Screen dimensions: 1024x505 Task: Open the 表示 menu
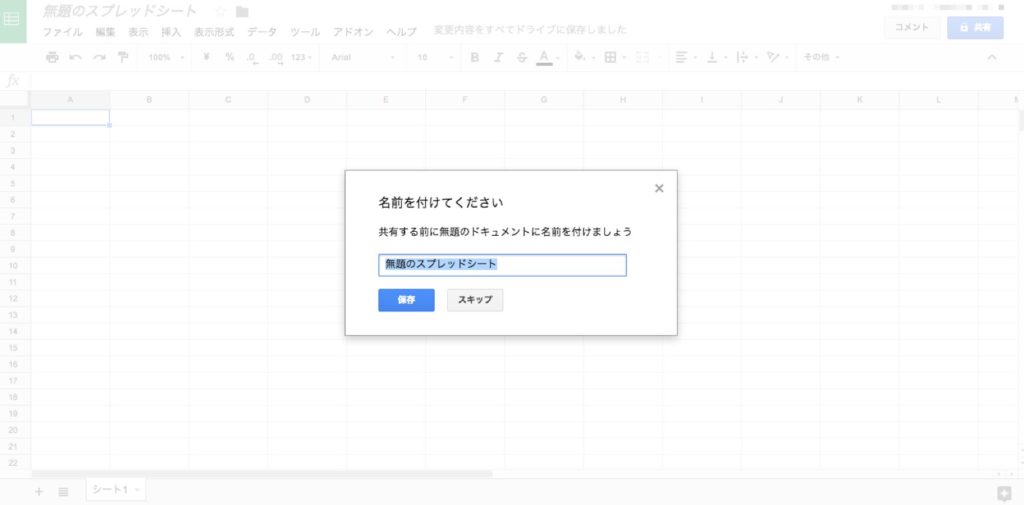pos(138,31)
